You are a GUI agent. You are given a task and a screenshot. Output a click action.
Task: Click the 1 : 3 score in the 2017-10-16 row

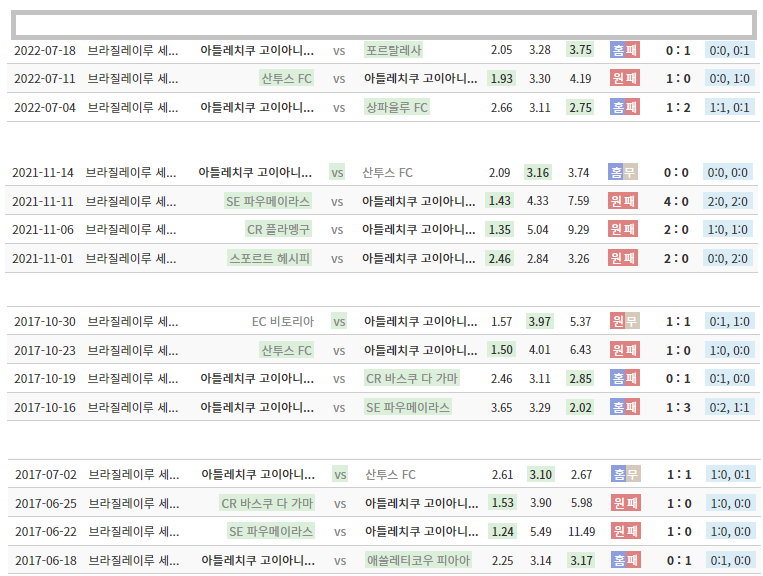pyautogui.click(x=677, y=407)
